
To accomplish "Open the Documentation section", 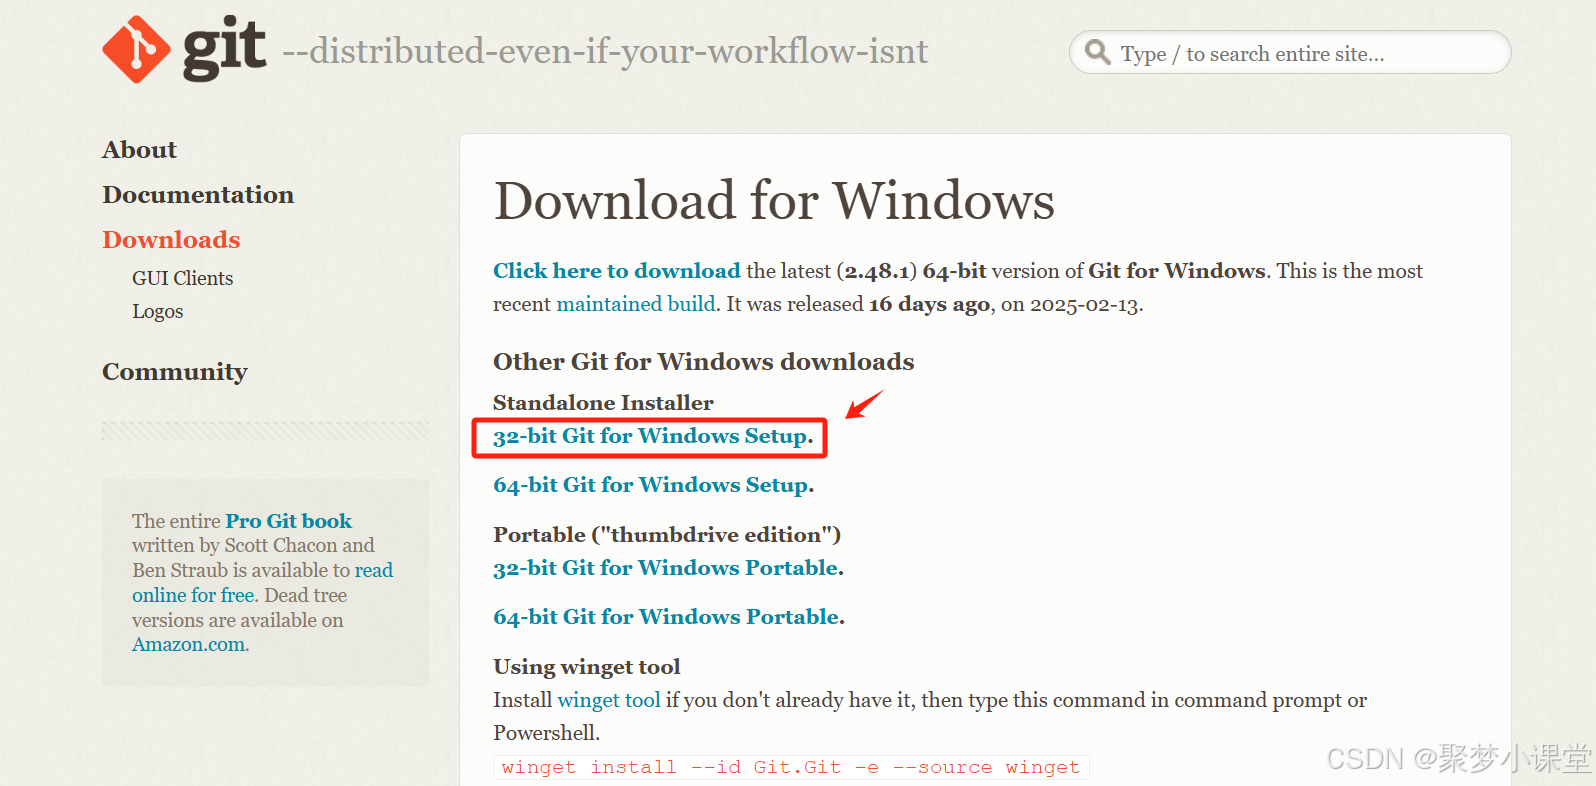I will pos(198,195).
